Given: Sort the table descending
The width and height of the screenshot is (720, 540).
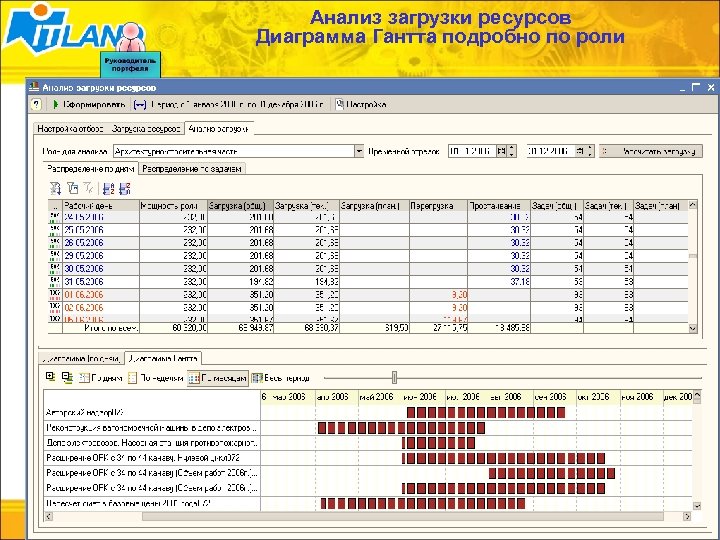Looking at the screenshot, I should click(x=124, y=189).
